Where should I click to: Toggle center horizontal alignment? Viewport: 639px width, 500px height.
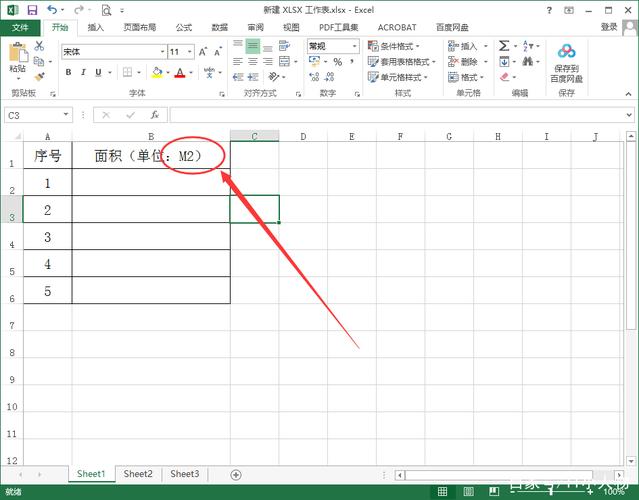[x=253, y=62]
